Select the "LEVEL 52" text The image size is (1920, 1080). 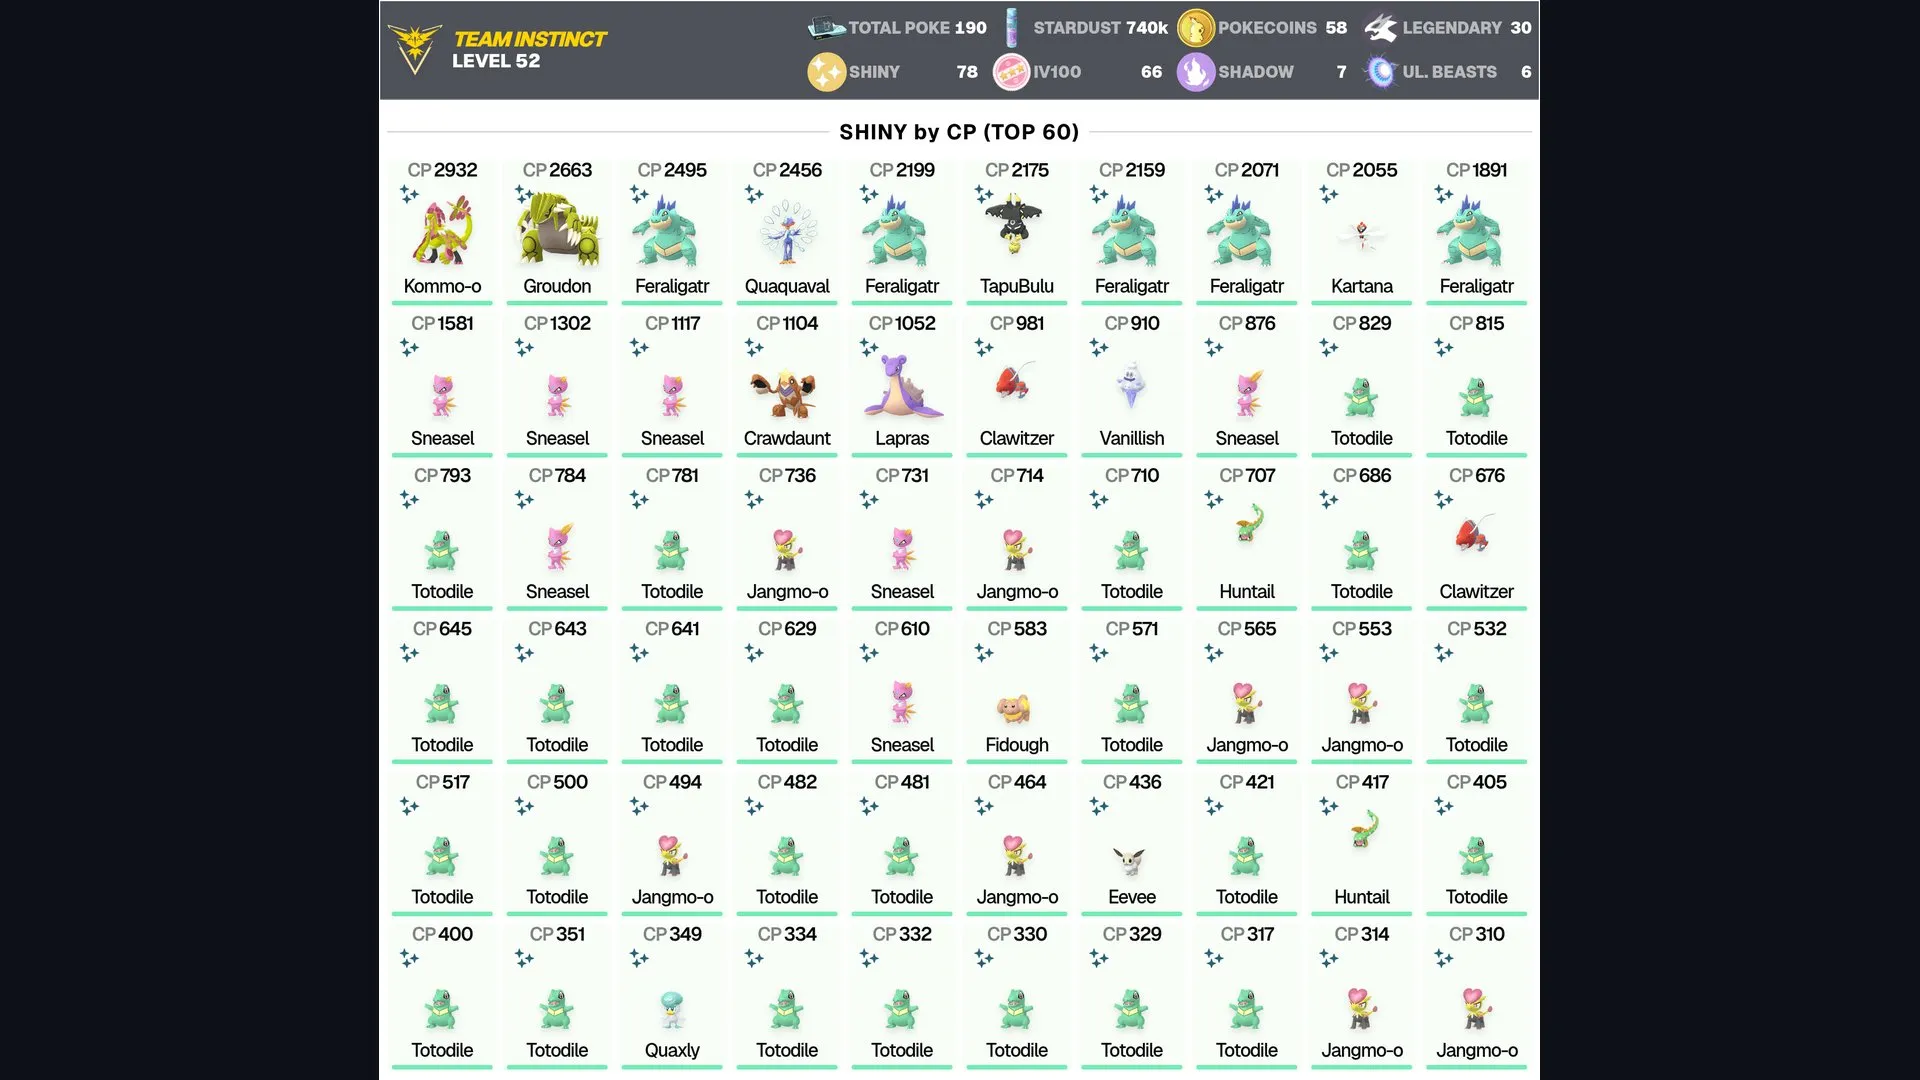click(x=496, y=61)
